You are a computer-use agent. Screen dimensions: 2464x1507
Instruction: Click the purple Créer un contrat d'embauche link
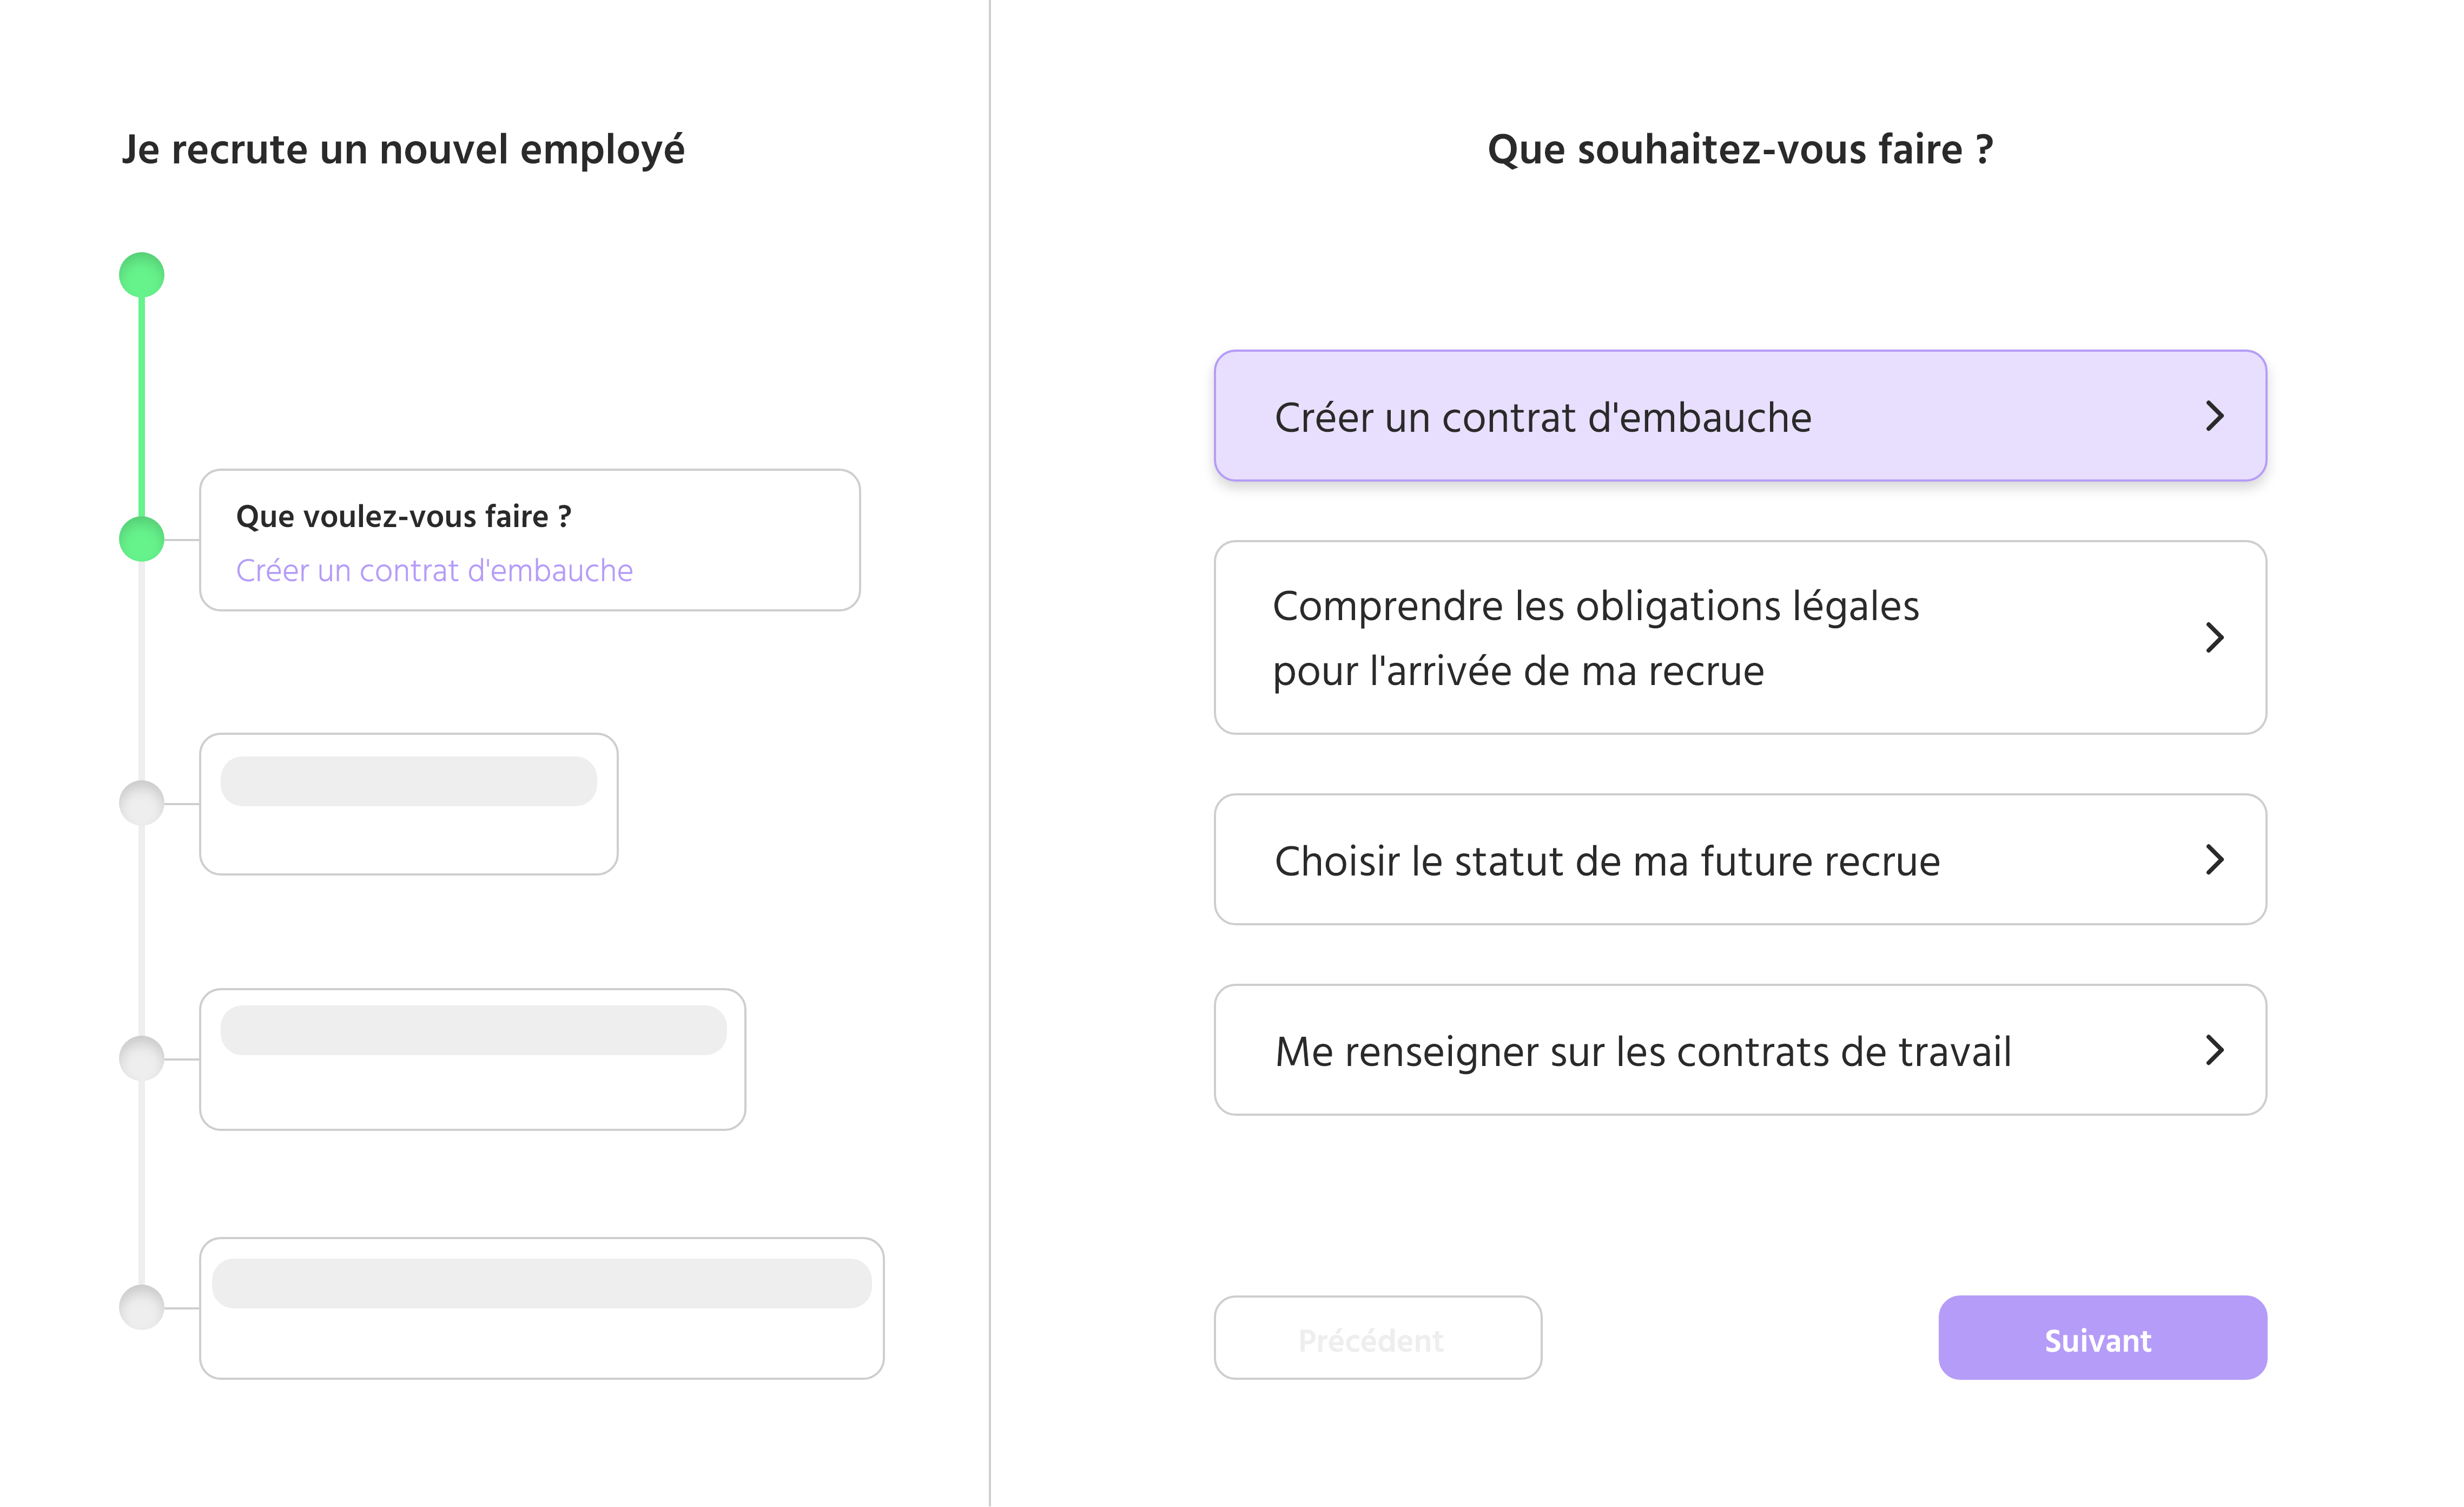pyautogui.click(x=434, y=571)
